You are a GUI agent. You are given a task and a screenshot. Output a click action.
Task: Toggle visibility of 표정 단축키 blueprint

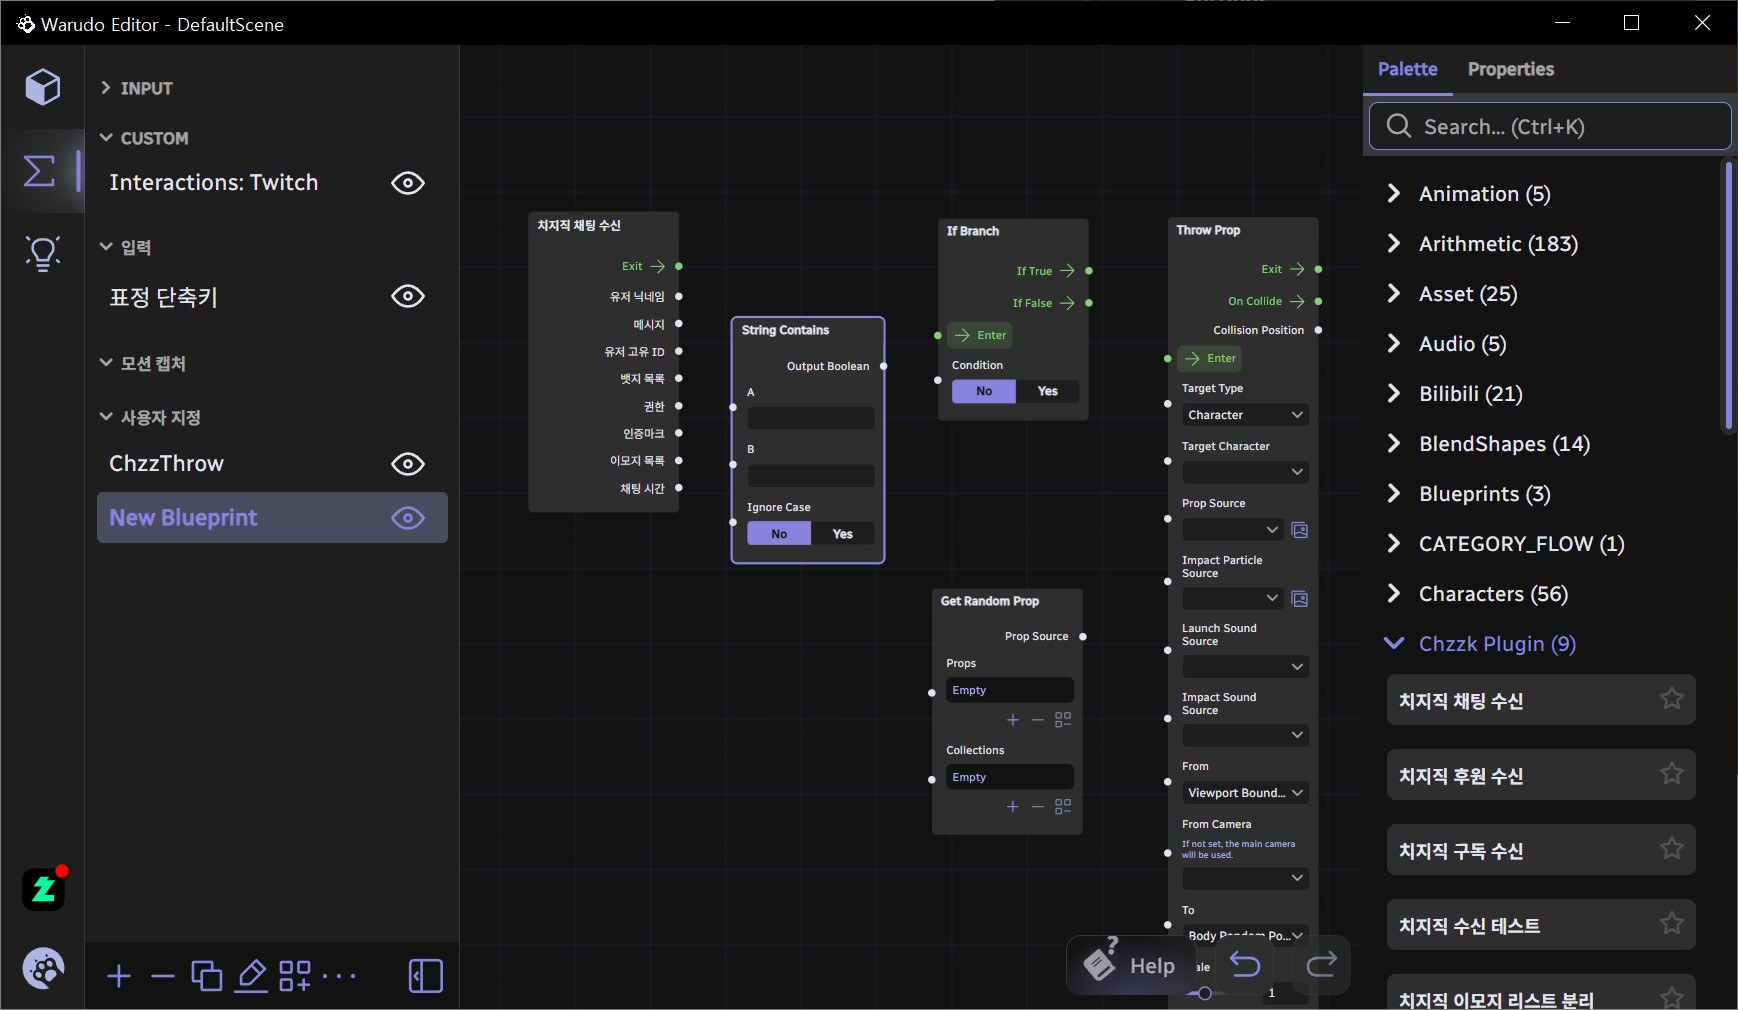tap(408, 296)
